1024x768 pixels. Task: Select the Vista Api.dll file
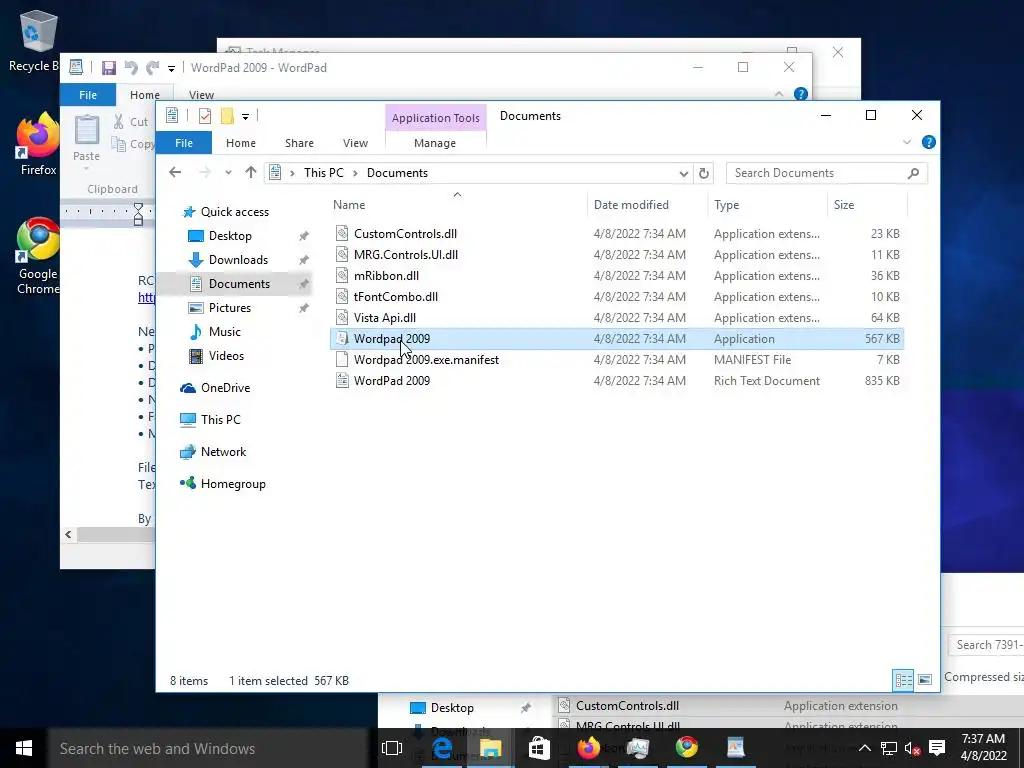[385, 317]
